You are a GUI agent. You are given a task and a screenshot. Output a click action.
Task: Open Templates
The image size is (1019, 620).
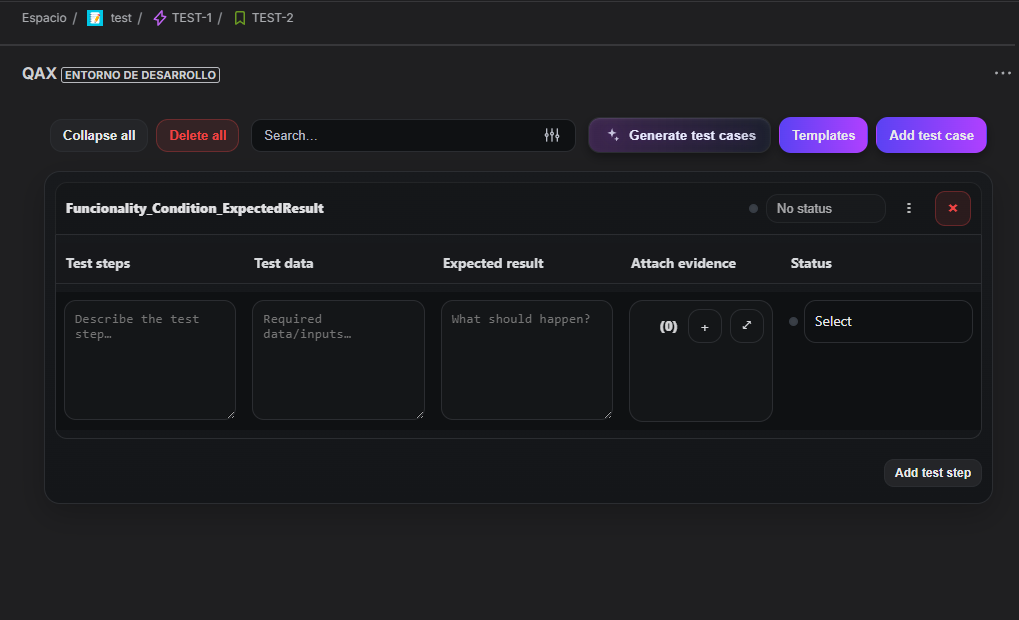[x=823, y=135]
